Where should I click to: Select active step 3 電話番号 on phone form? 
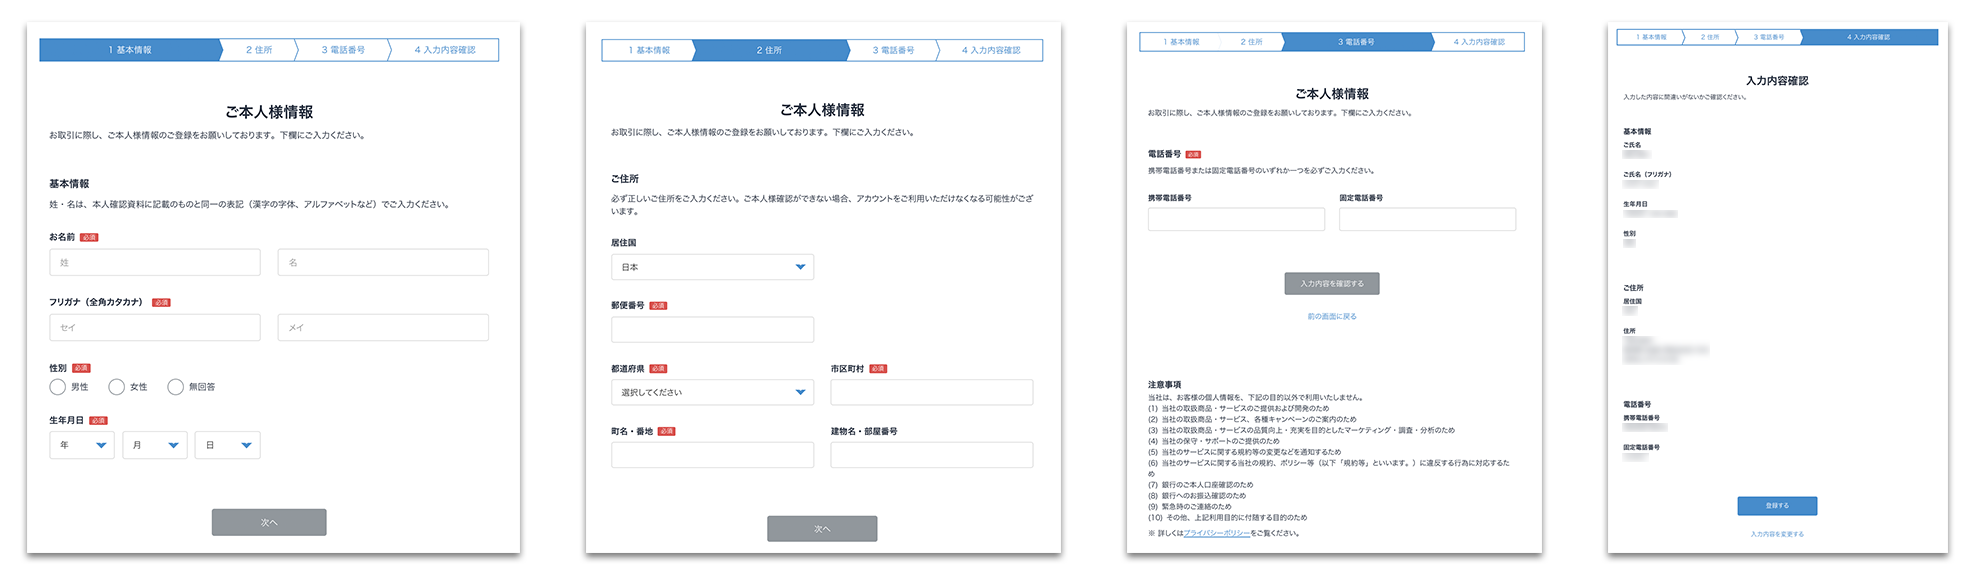point(1356,42)
